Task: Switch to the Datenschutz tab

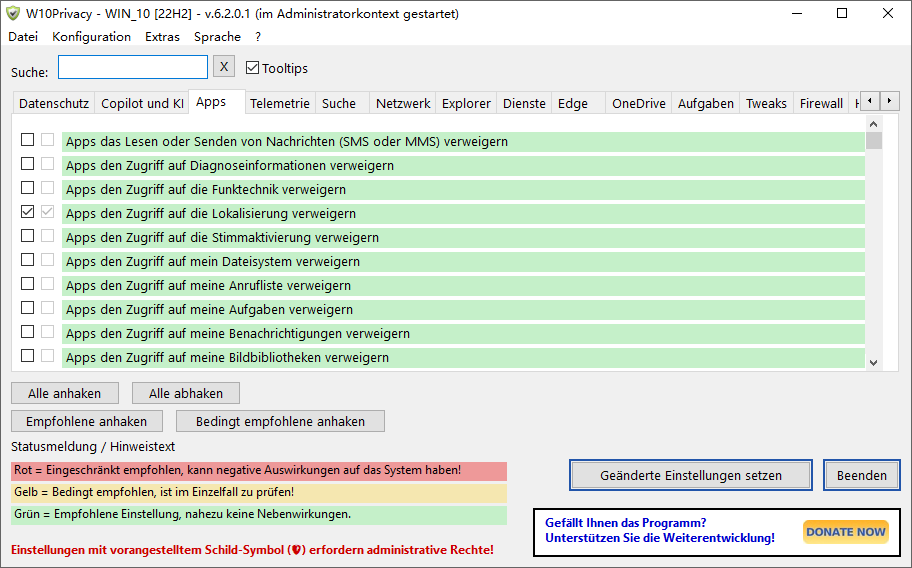Action: [x=54, y=103]
